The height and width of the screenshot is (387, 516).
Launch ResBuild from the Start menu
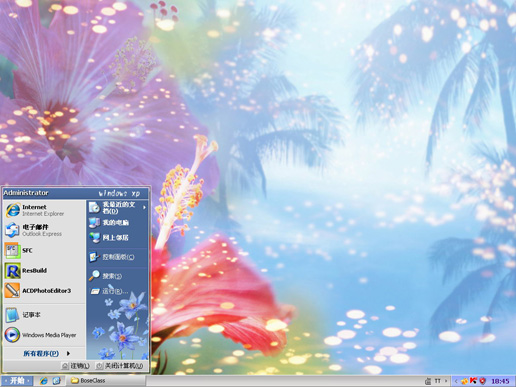coord(12,270)
